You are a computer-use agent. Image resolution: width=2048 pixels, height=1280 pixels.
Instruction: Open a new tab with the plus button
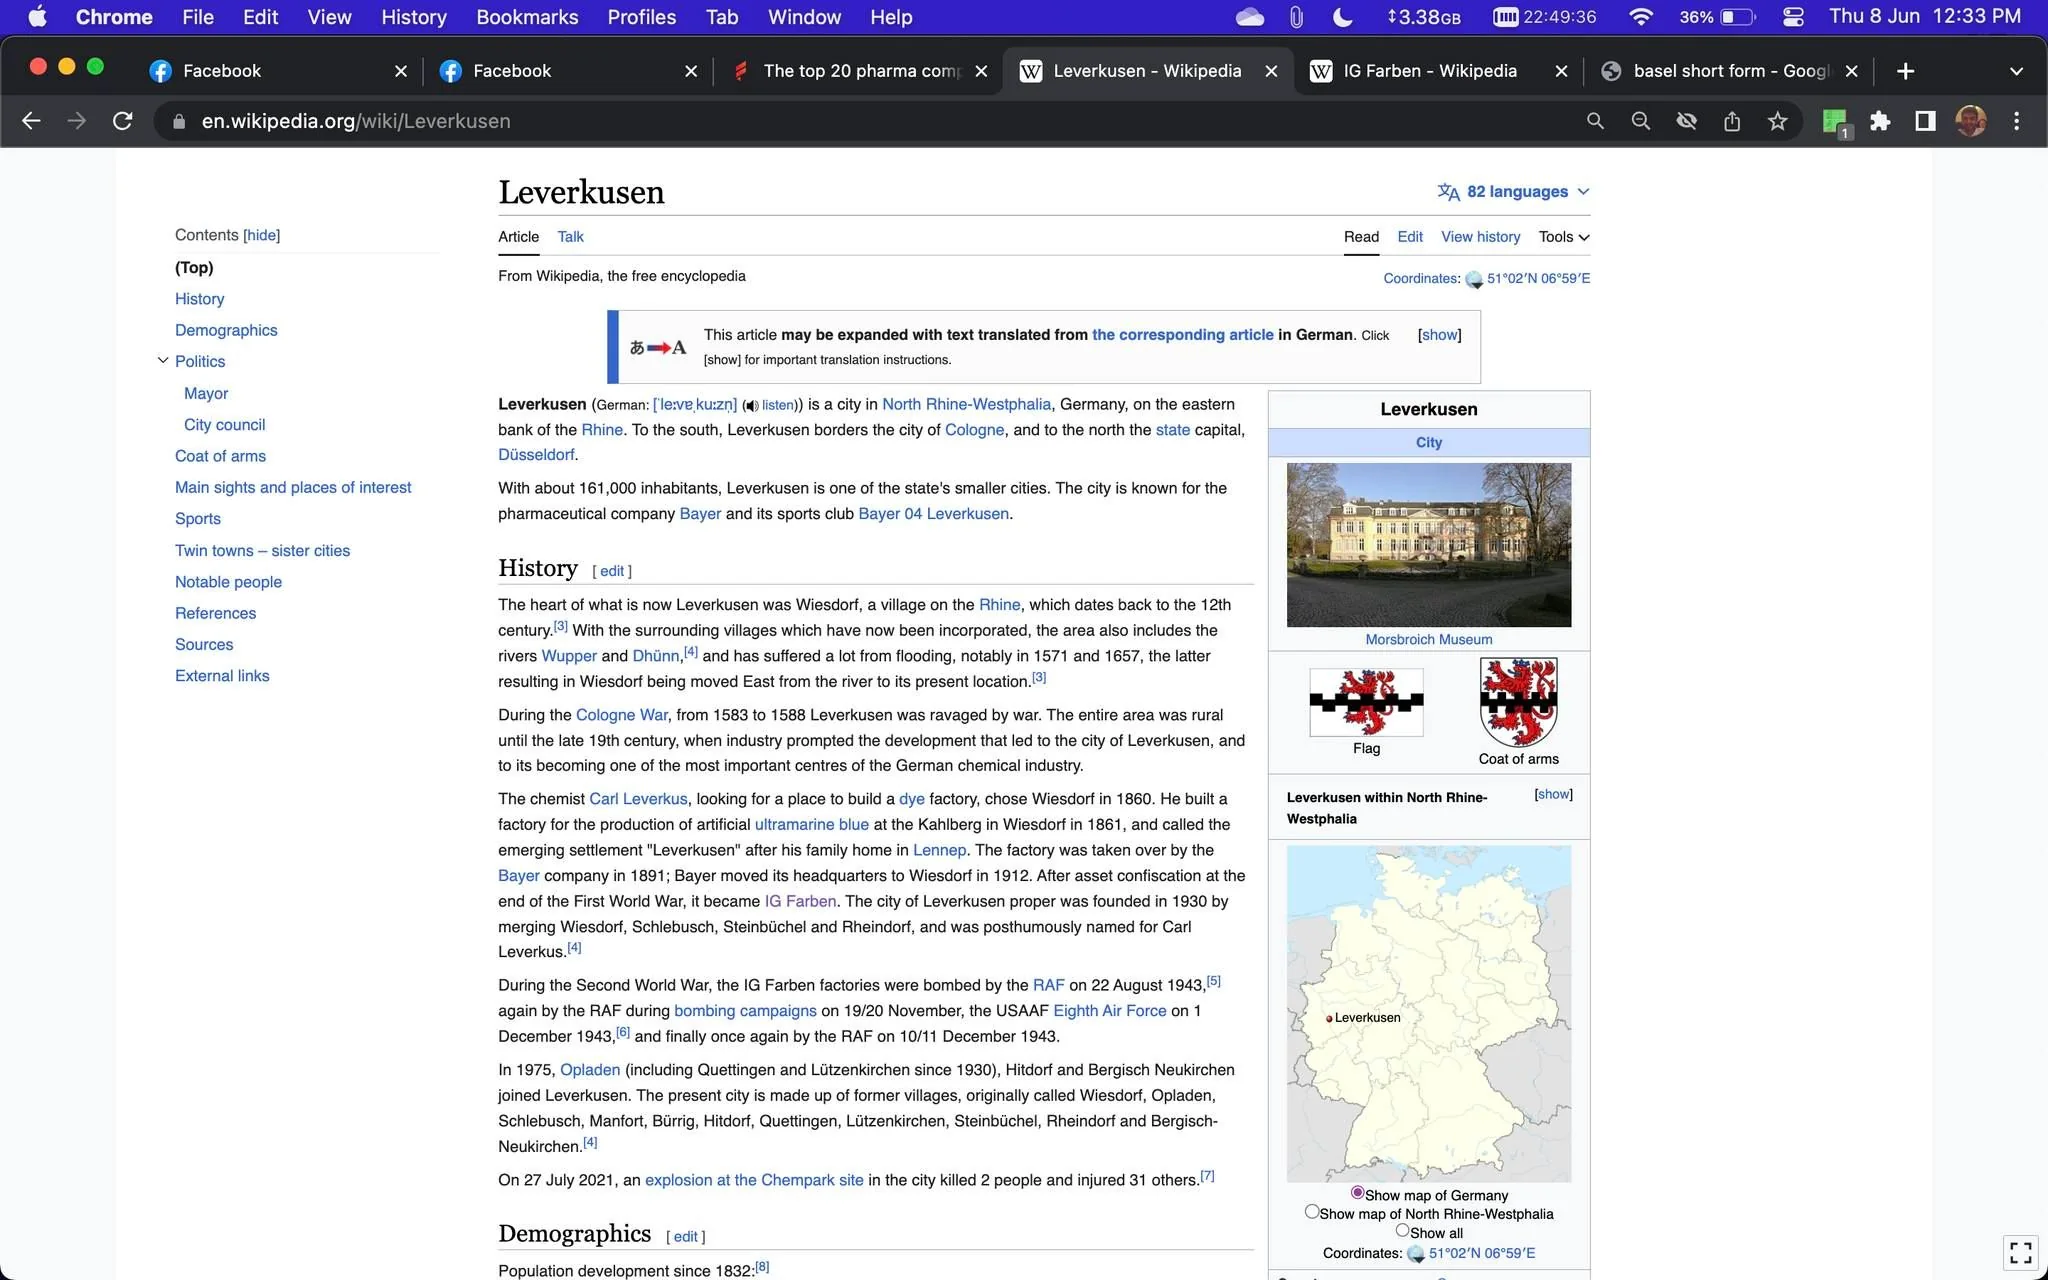click(1905, 71)
